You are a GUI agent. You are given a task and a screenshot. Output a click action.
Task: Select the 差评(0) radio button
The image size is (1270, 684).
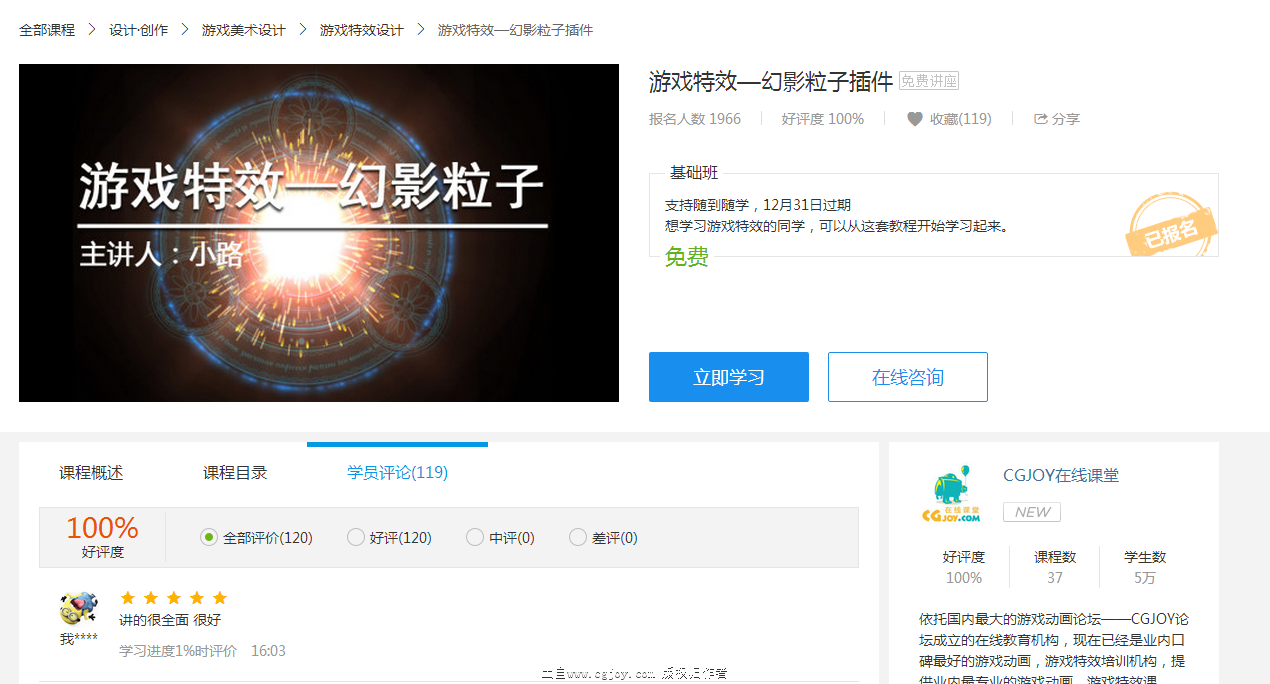pyautogui.click(x=578, y=537)
